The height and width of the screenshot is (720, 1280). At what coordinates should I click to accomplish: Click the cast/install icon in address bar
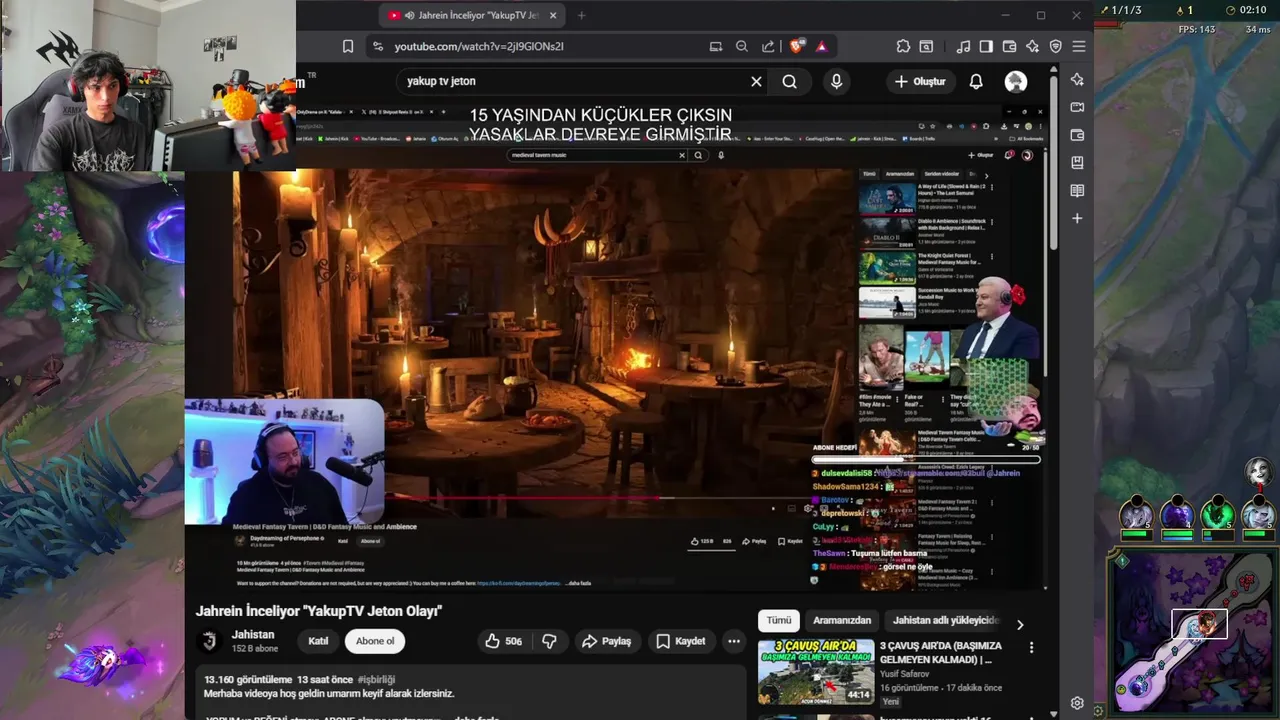coord(716,46)
